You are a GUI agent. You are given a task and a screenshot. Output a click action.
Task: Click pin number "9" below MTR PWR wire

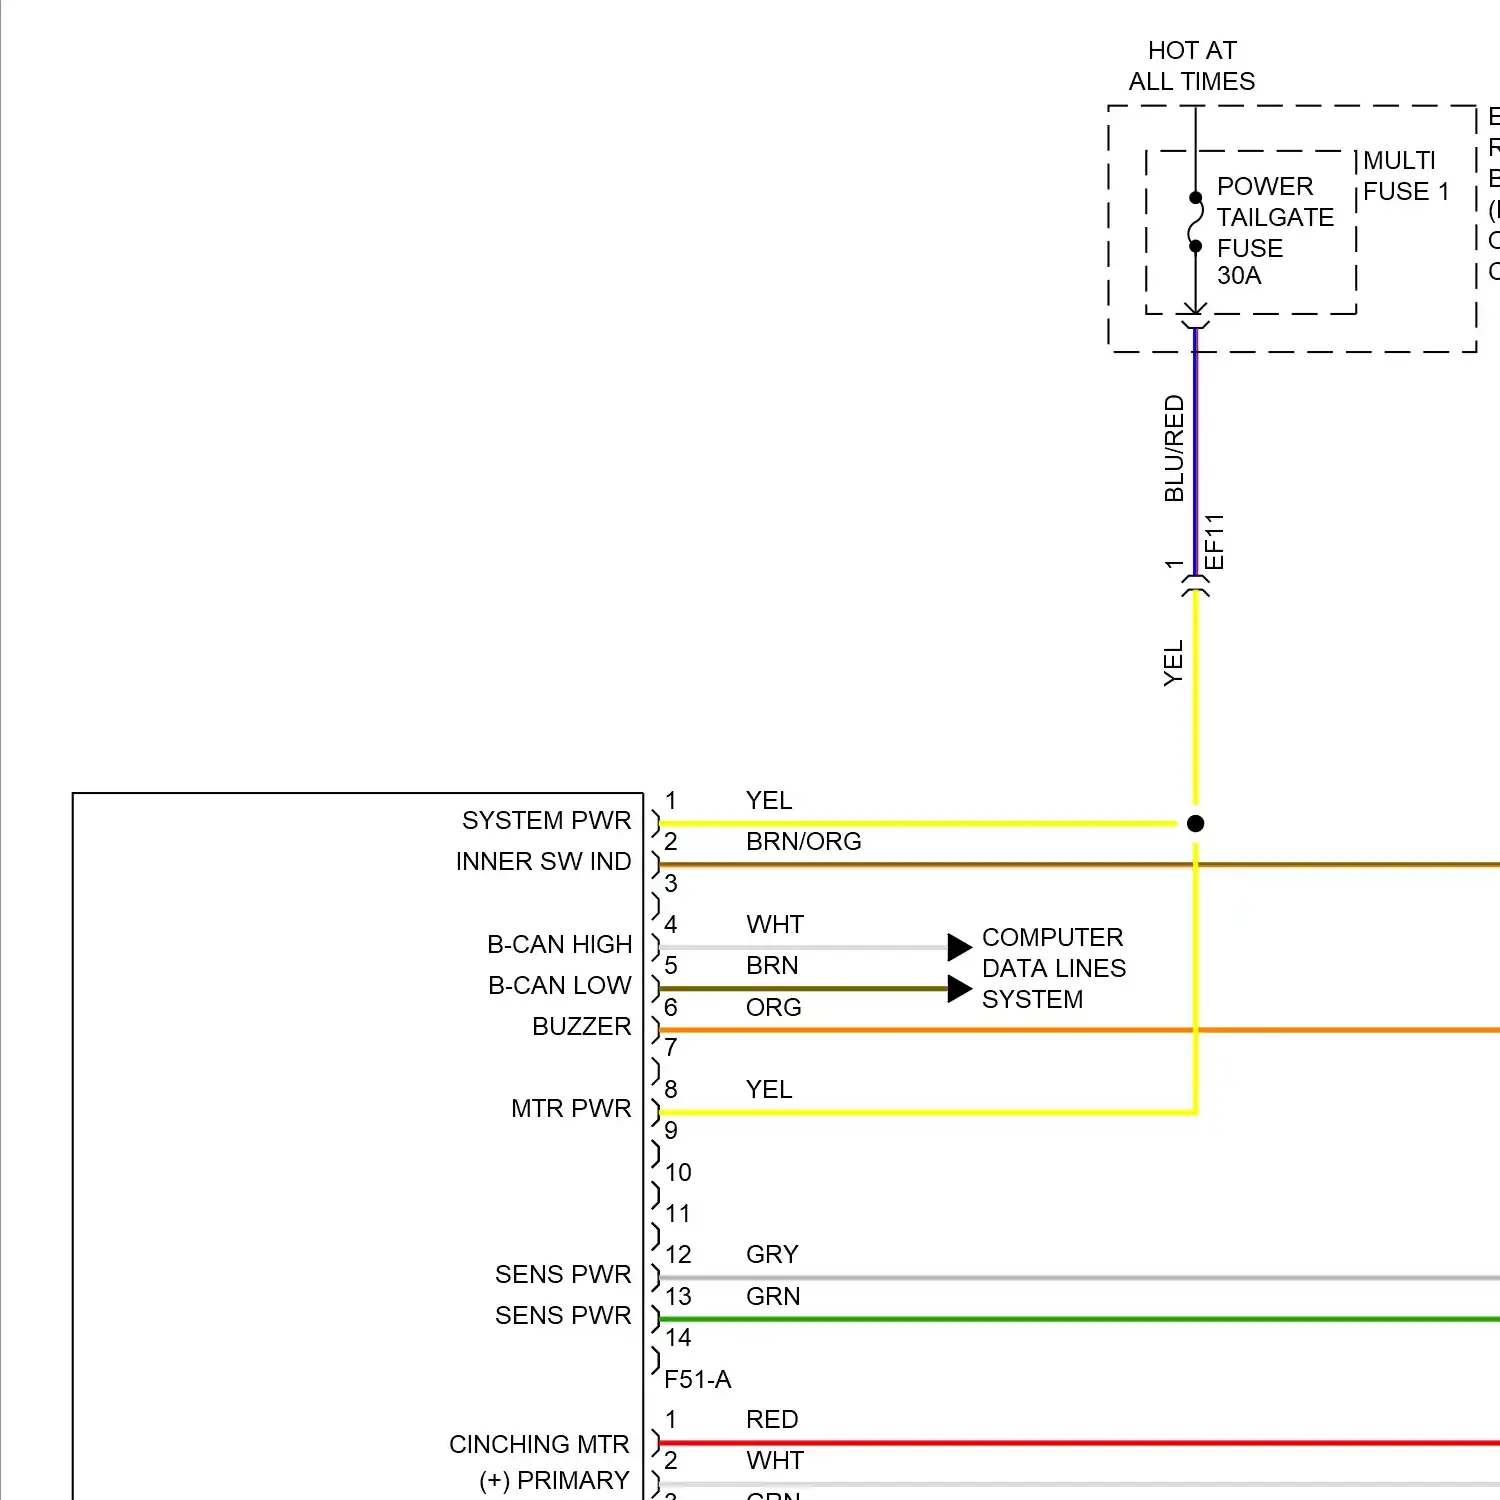pyautogui.click(x=671, y=1131)
